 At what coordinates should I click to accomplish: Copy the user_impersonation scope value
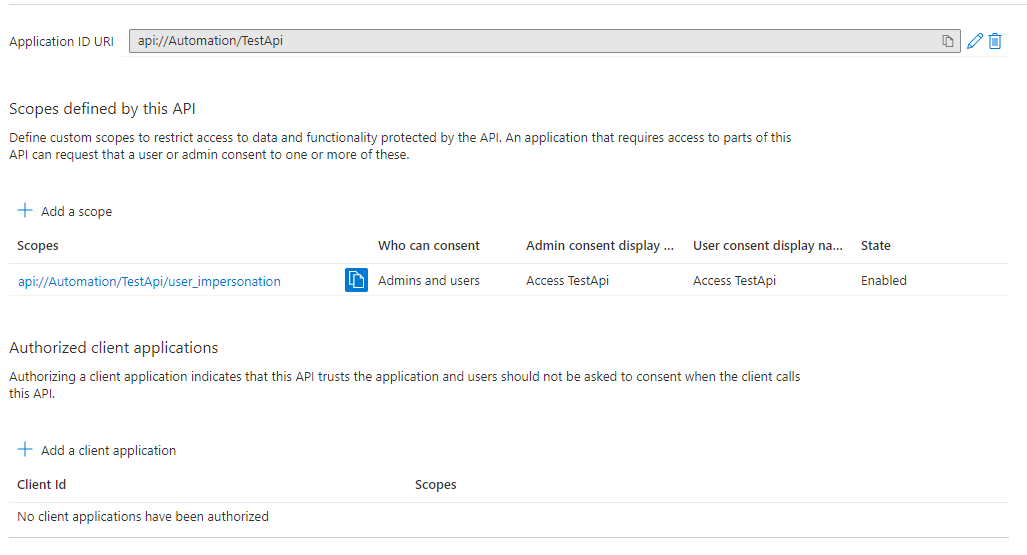pos(356,280)
